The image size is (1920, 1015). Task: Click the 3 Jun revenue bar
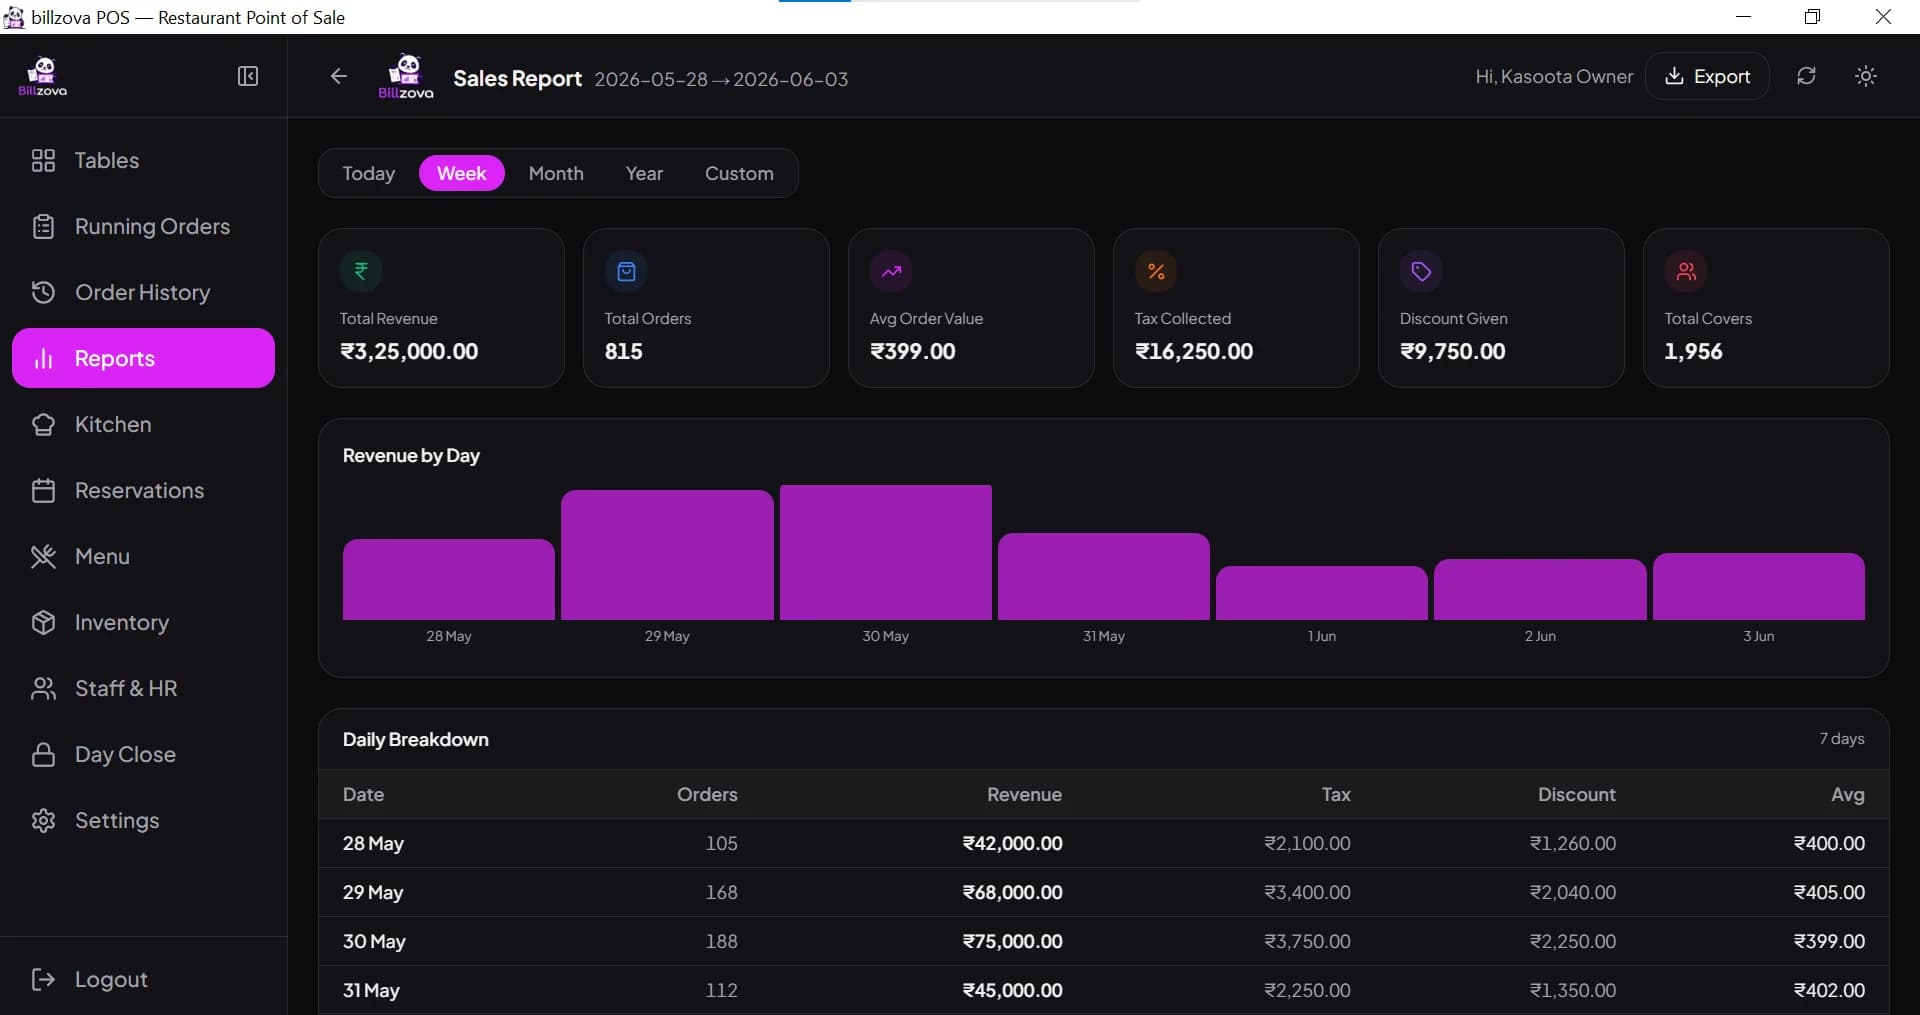(1759, 587)
